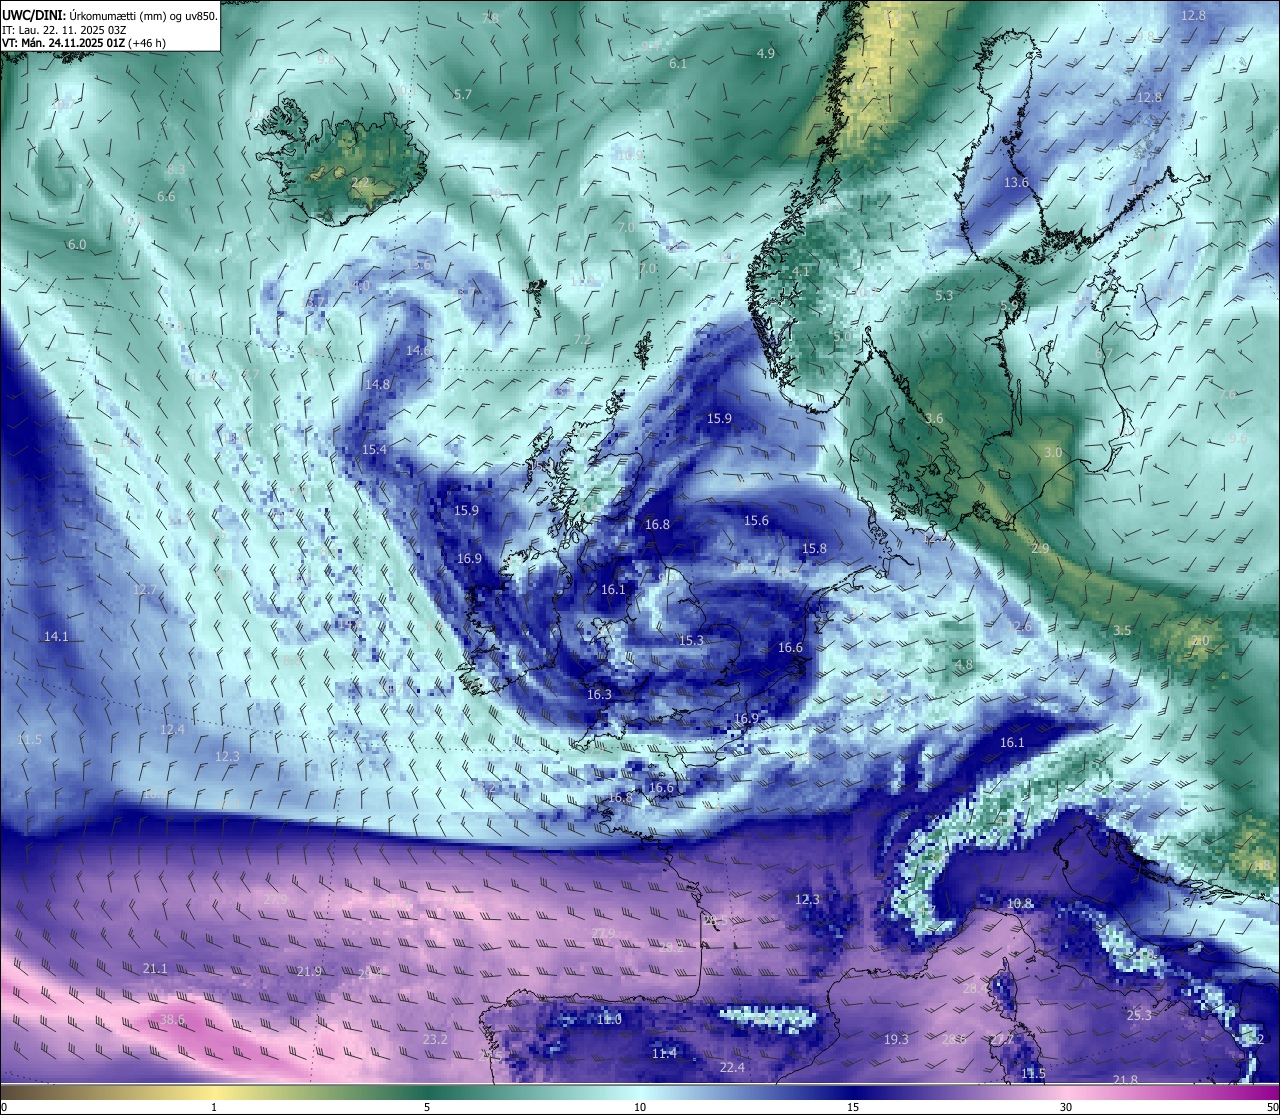Click the 21.8 value on the map
This screenshot has height=1115, width=1280.
tap(1125, 1080)
